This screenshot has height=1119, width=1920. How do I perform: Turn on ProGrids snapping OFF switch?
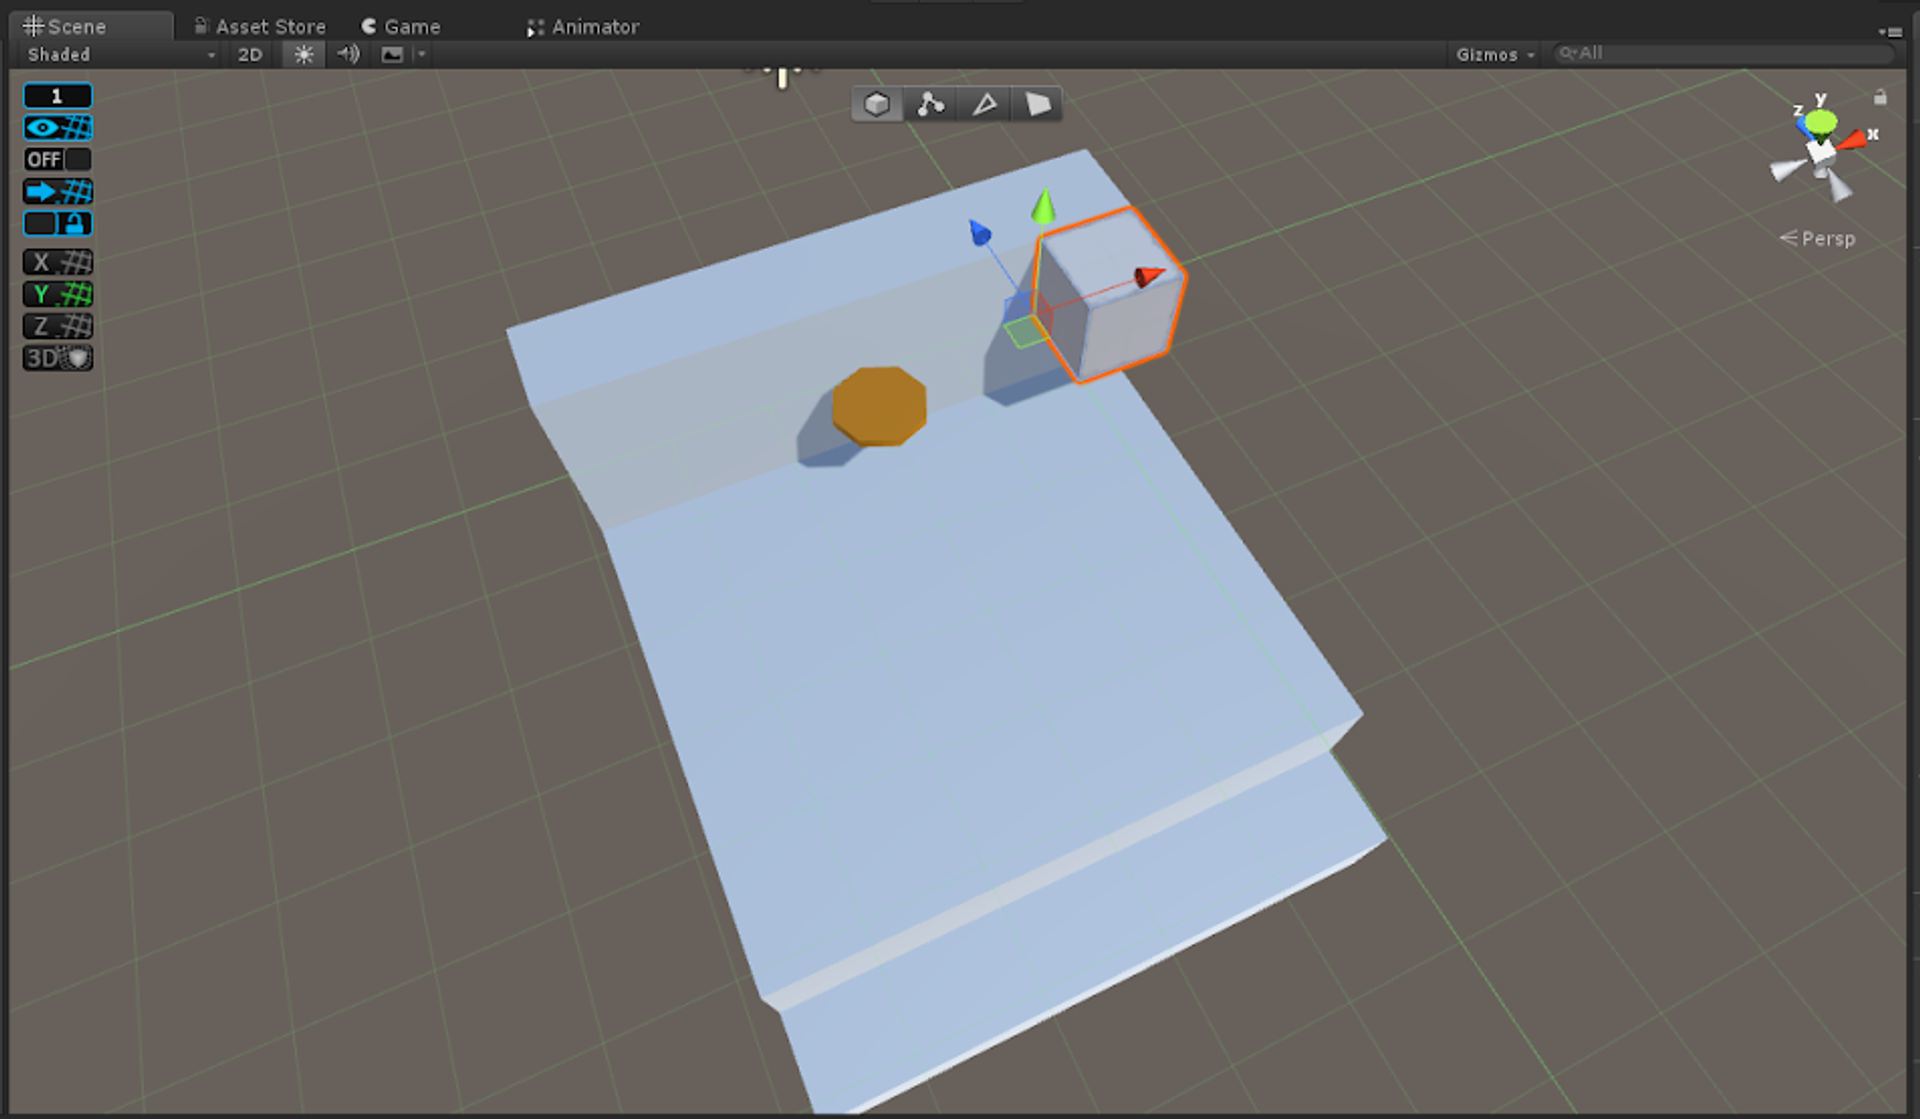(58, 159)
